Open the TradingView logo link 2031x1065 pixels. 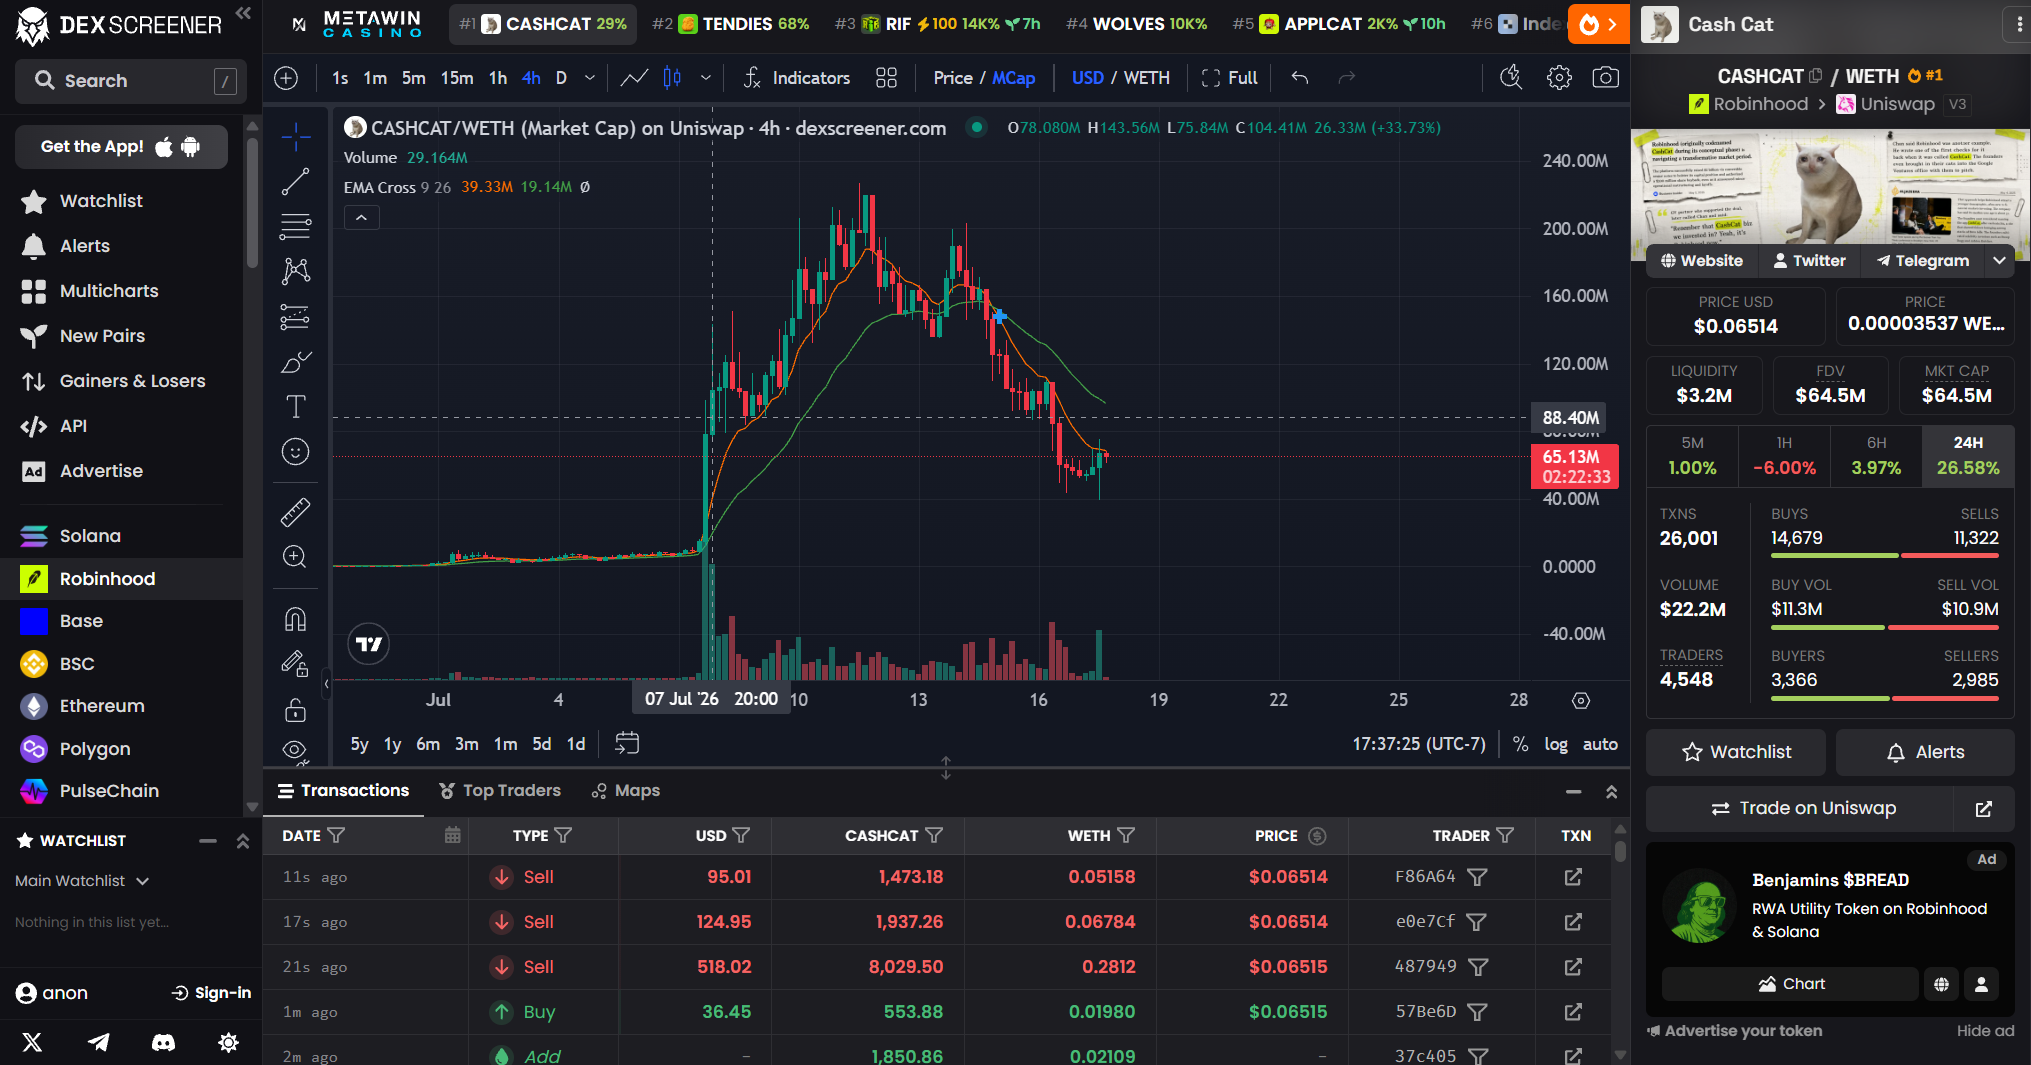tap(369, 644)
